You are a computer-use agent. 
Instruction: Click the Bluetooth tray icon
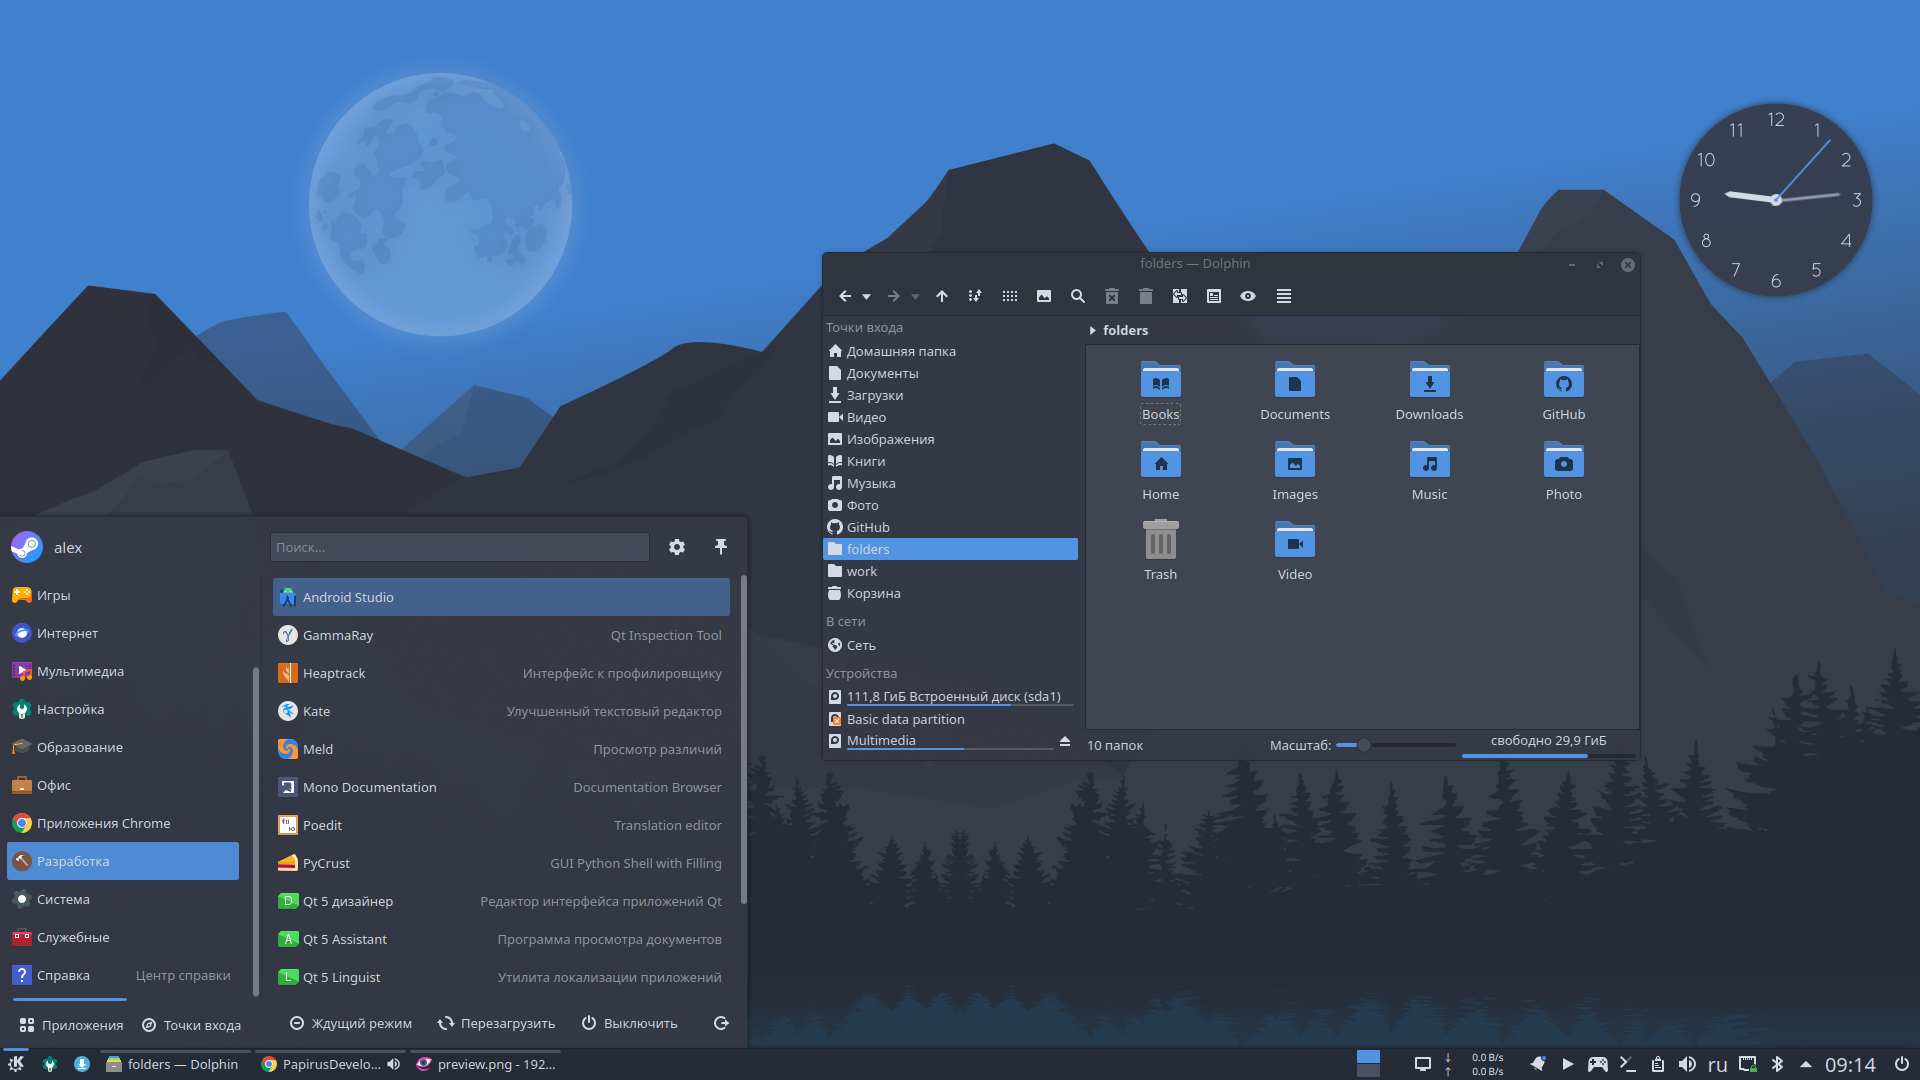click(x=1777, y=1064)
